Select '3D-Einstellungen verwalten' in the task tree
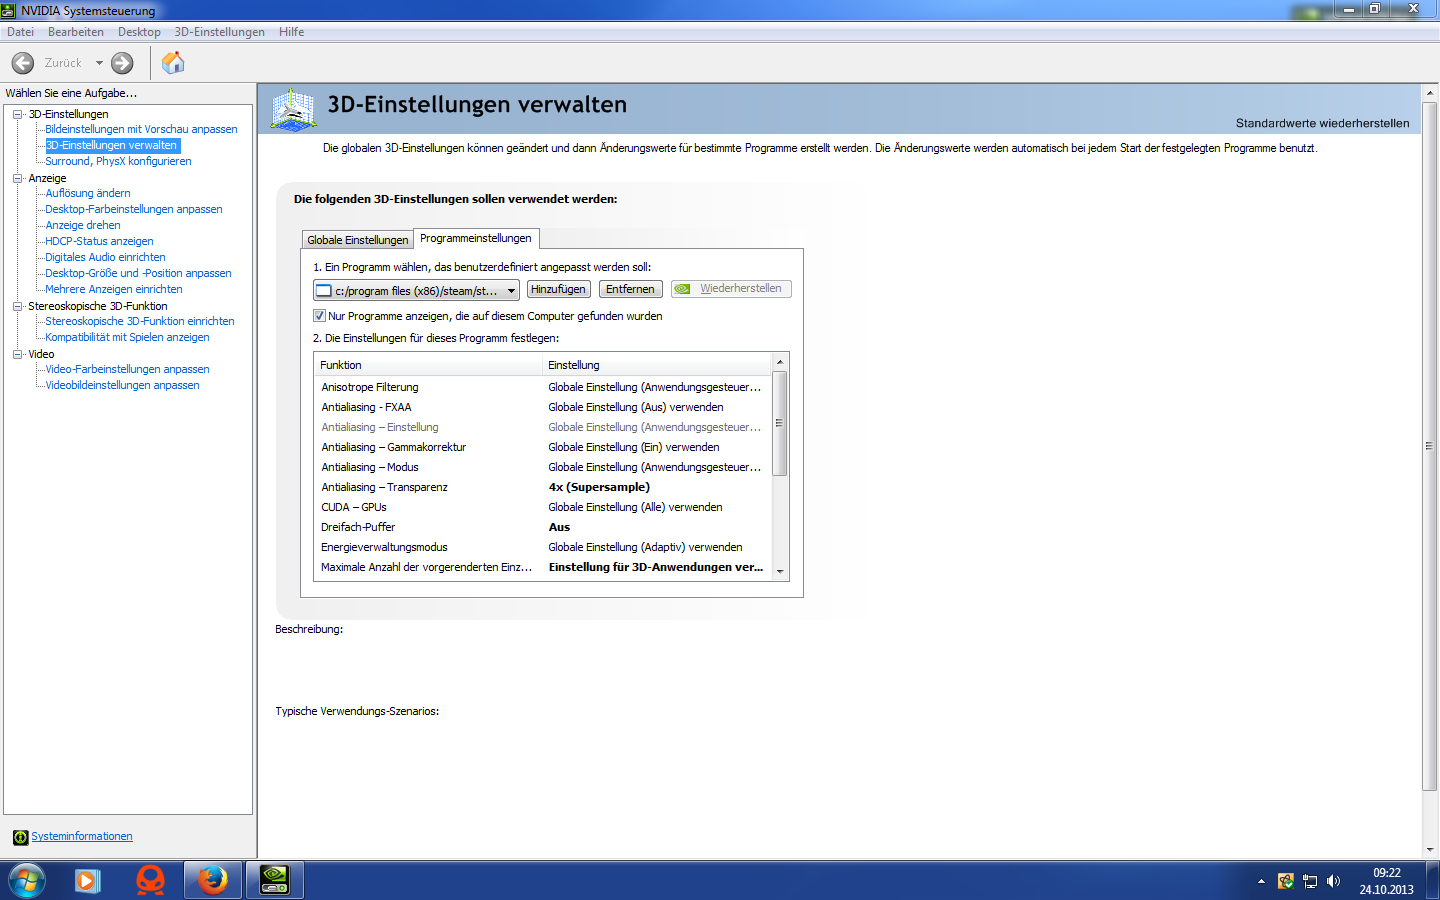 tap(111, 146)
